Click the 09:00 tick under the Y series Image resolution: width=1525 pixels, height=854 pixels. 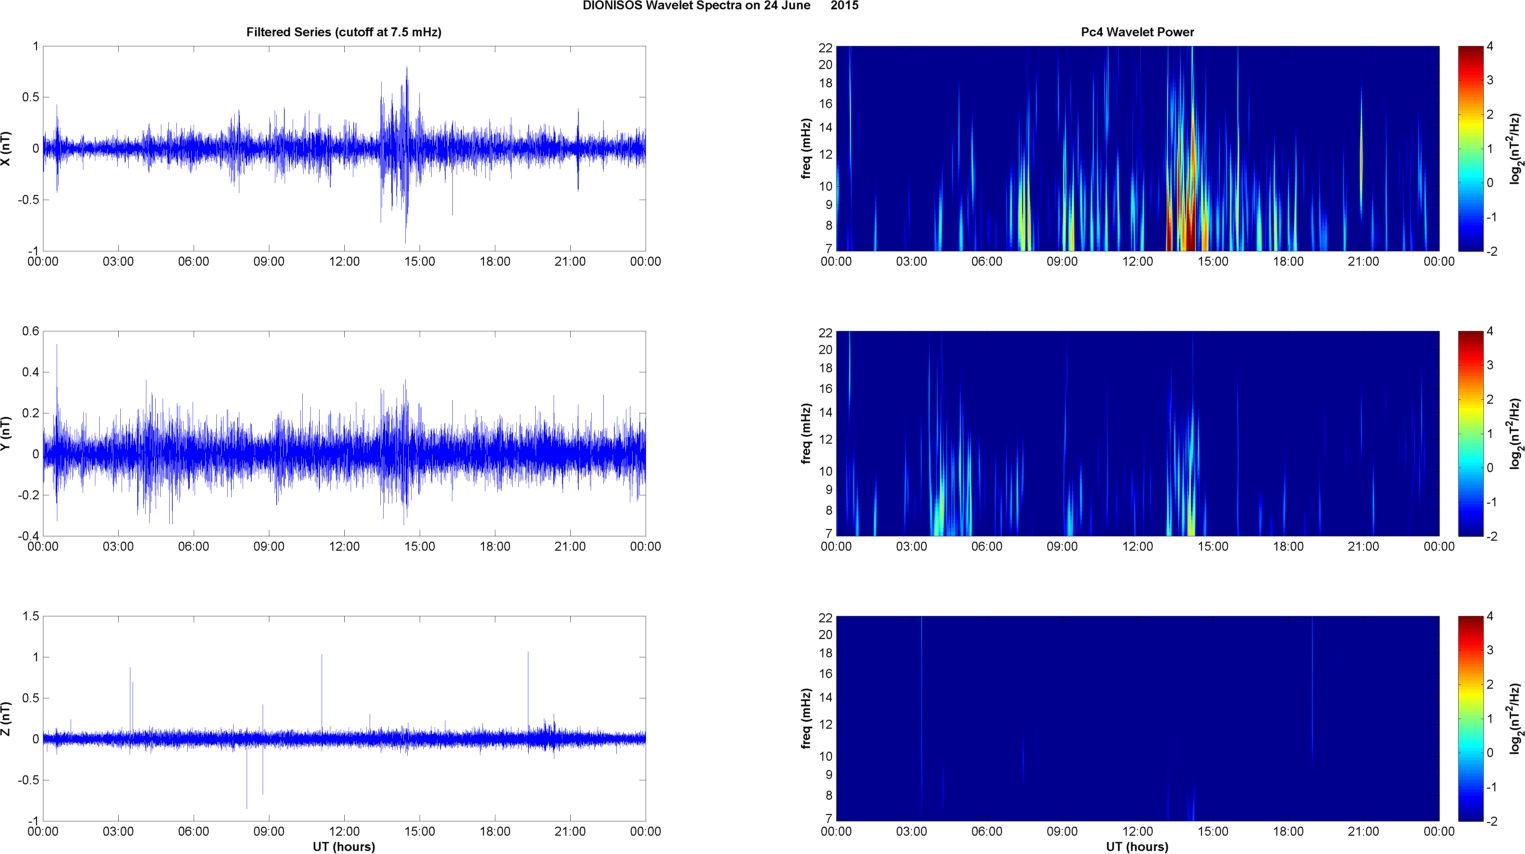click(x=269, y=547)
